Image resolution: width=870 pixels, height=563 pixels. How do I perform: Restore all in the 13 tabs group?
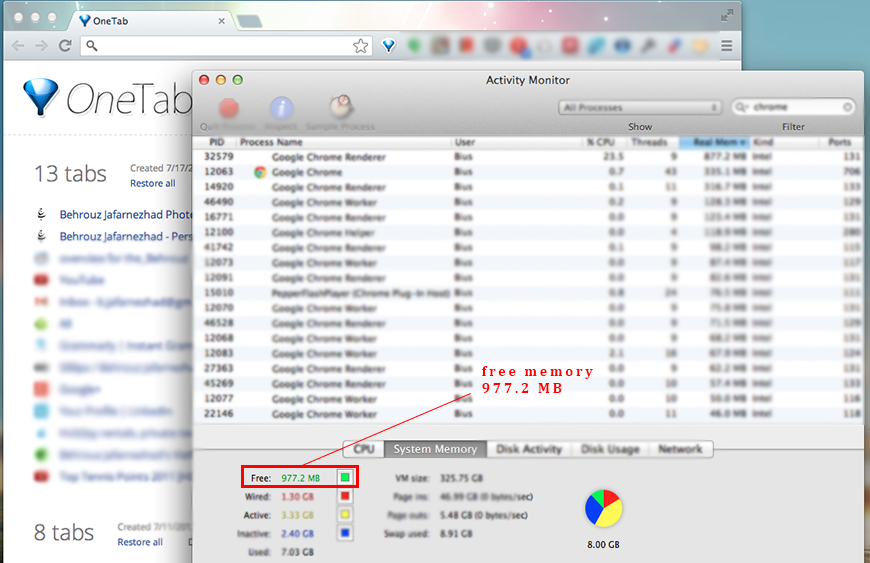153,184
